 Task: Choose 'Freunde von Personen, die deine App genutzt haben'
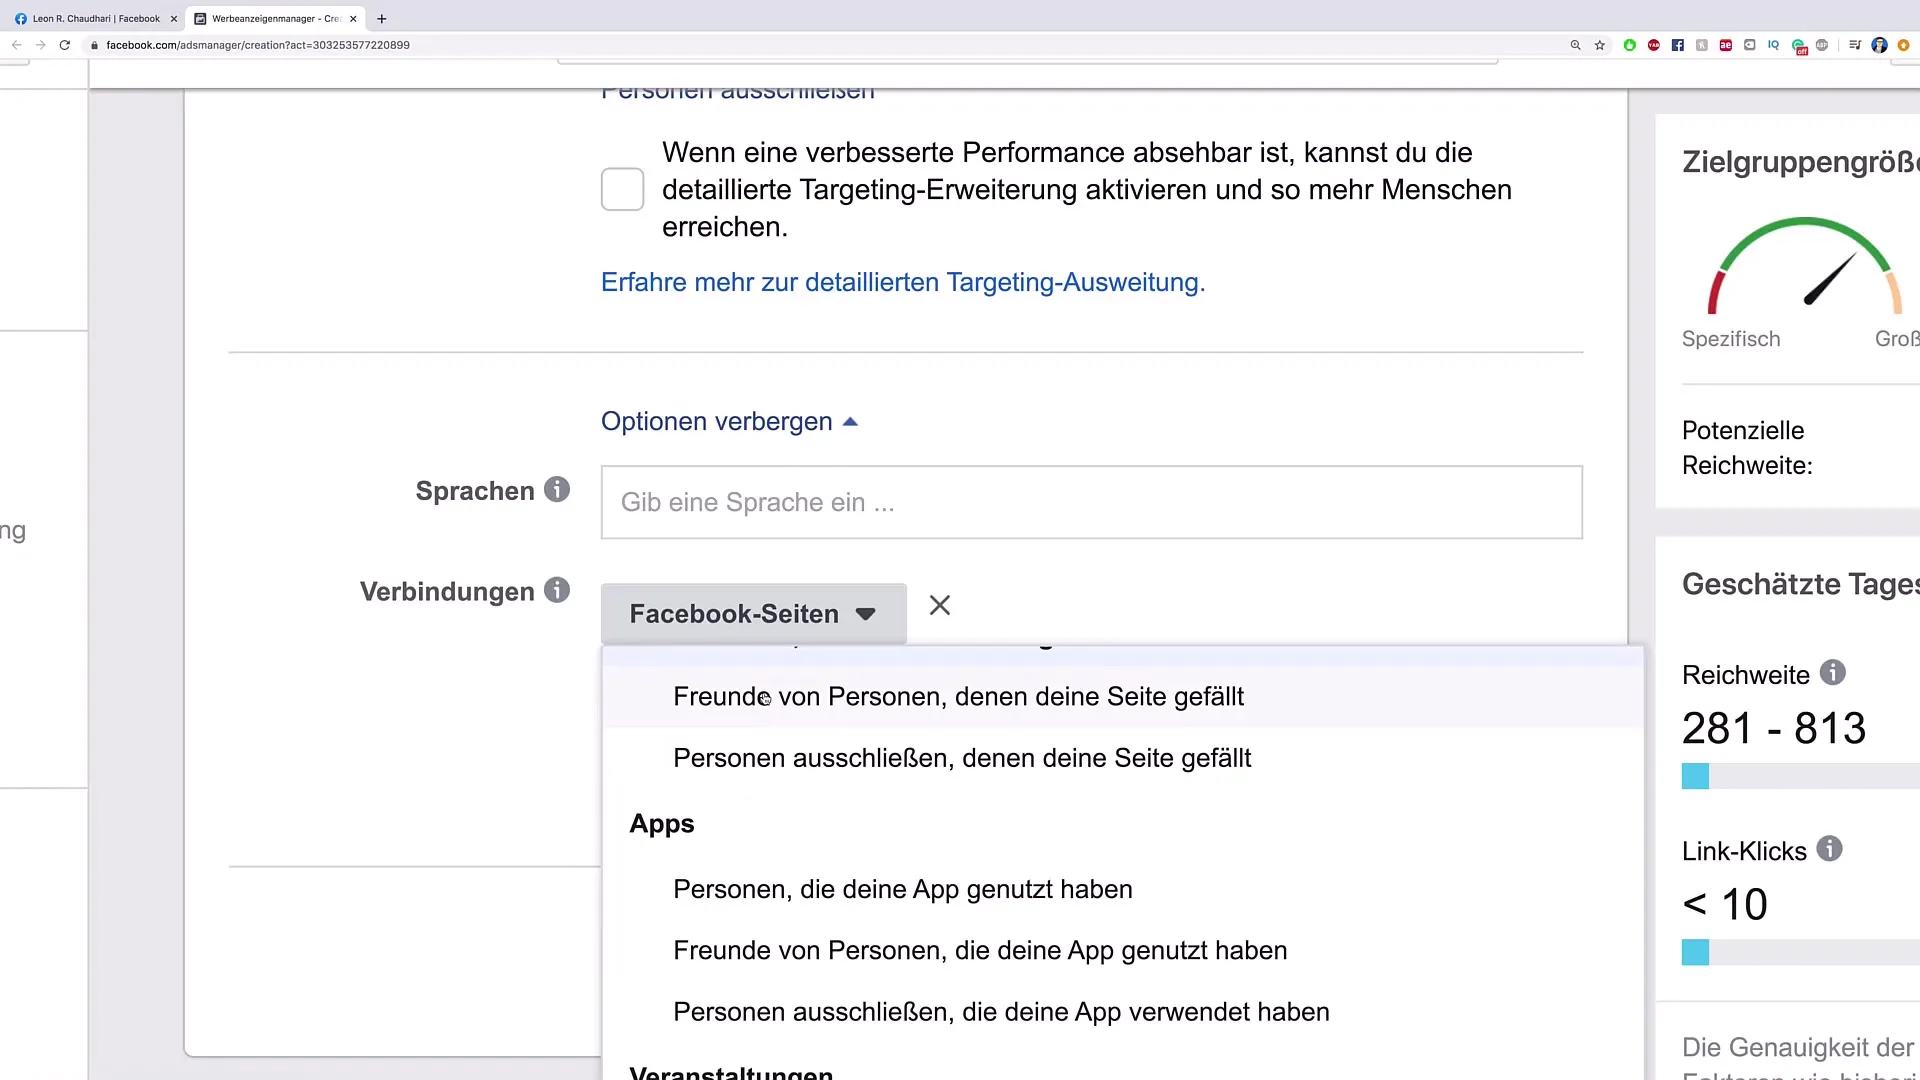click(1122, 950)
